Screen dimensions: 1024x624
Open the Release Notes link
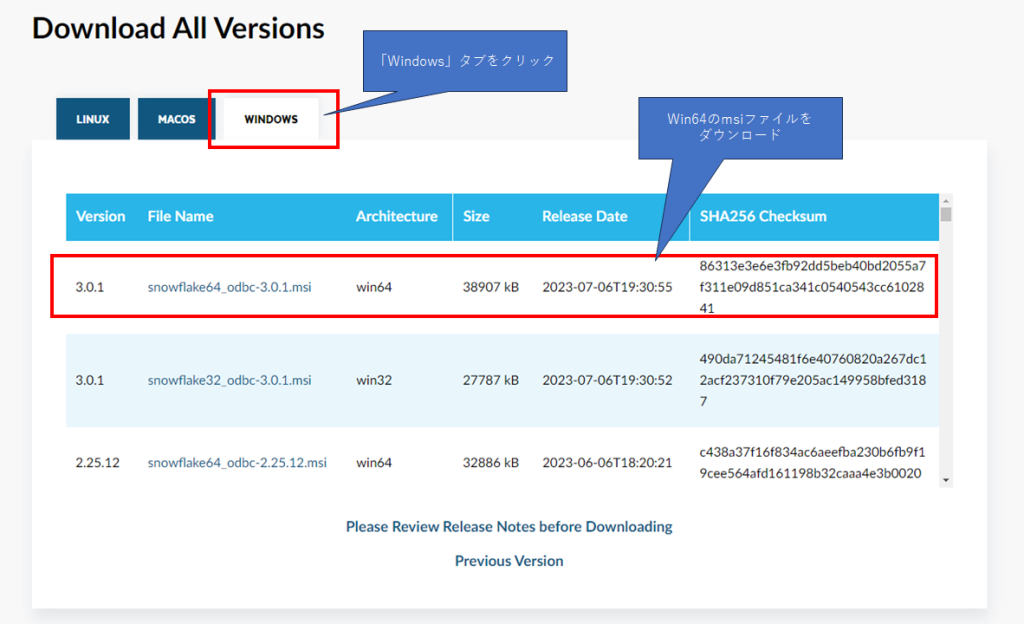(509, 526)
